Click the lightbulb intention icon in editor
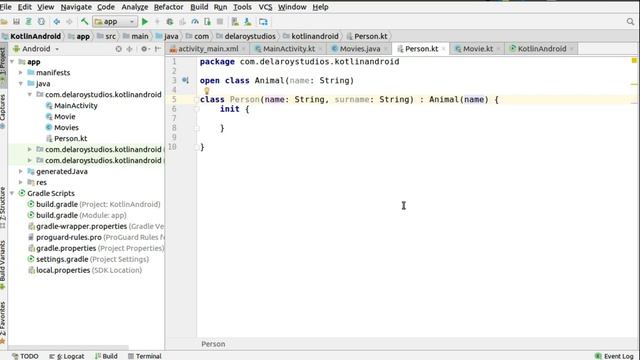This screenshot has width=640, height=360. click(x=207, y=91)
